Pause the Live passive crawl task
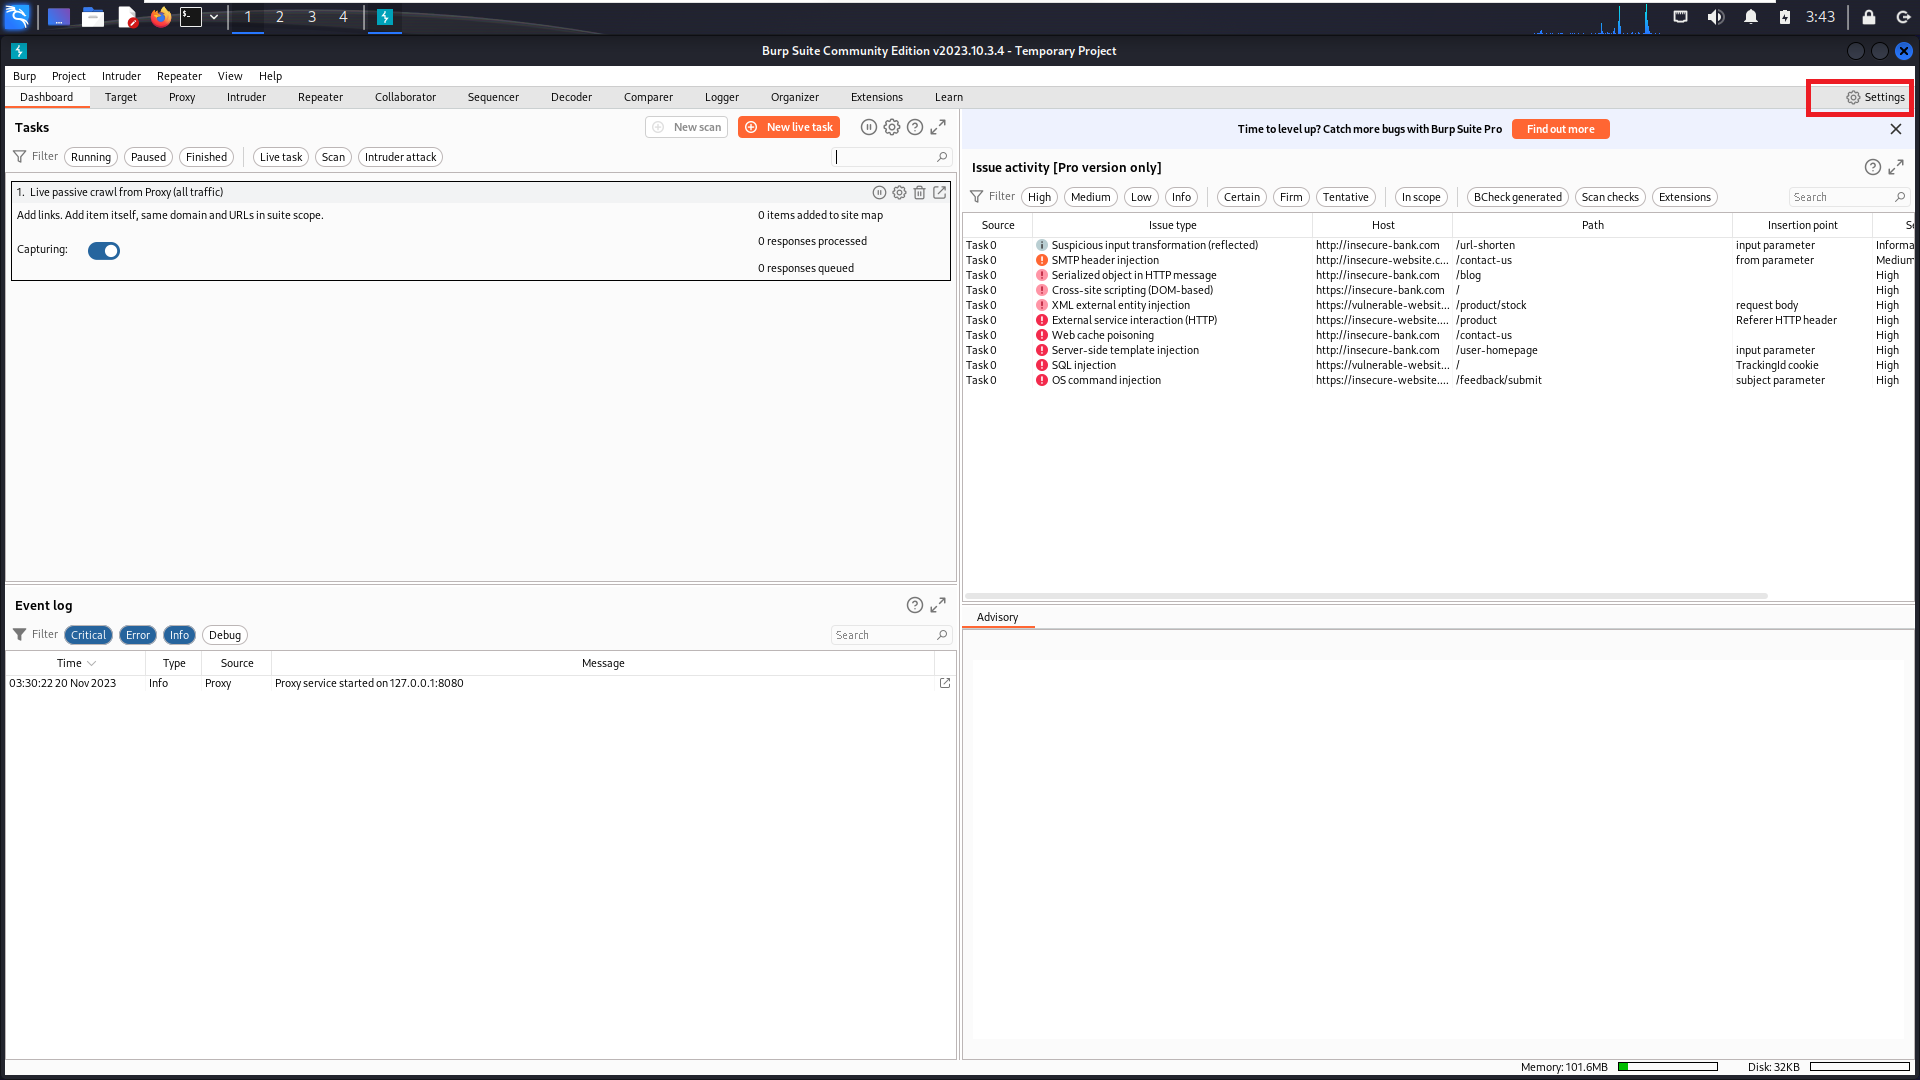 879,192
